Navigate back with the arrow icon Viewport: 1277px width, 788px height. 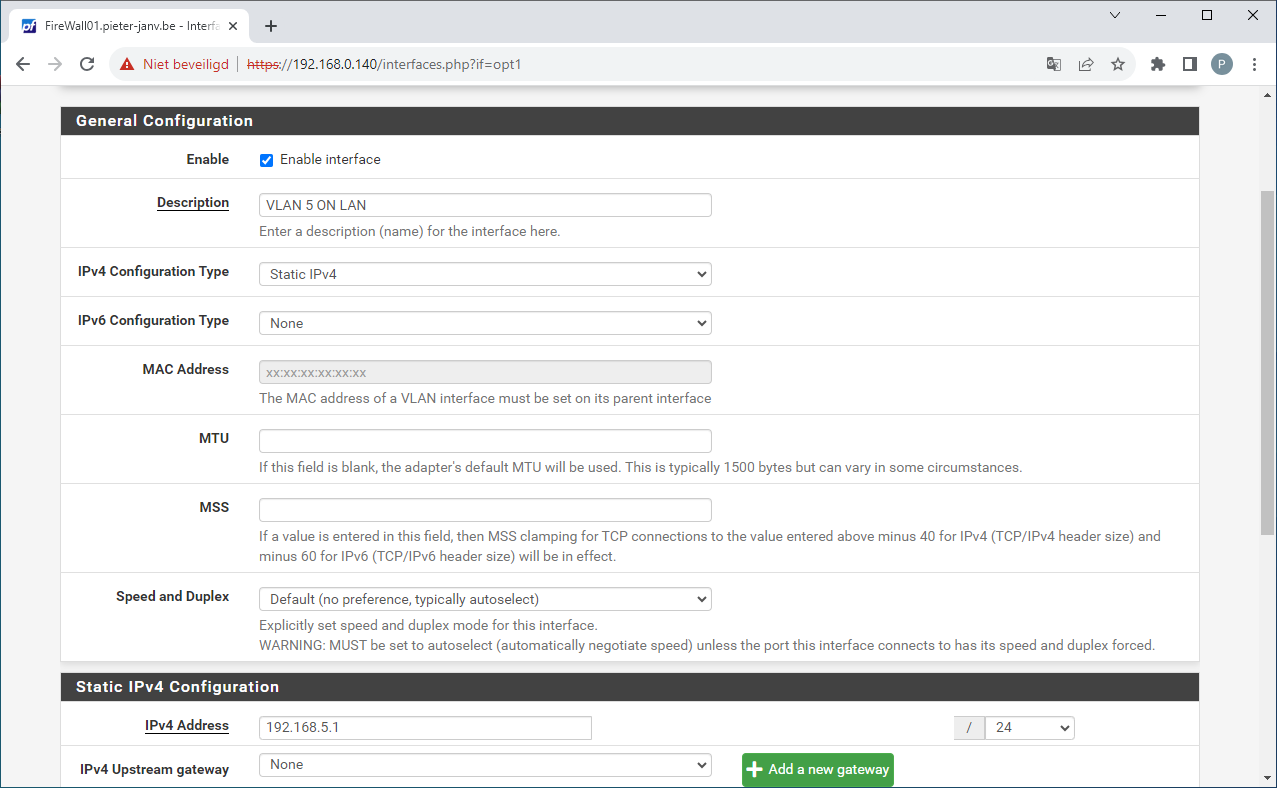(x=22, y=63)
